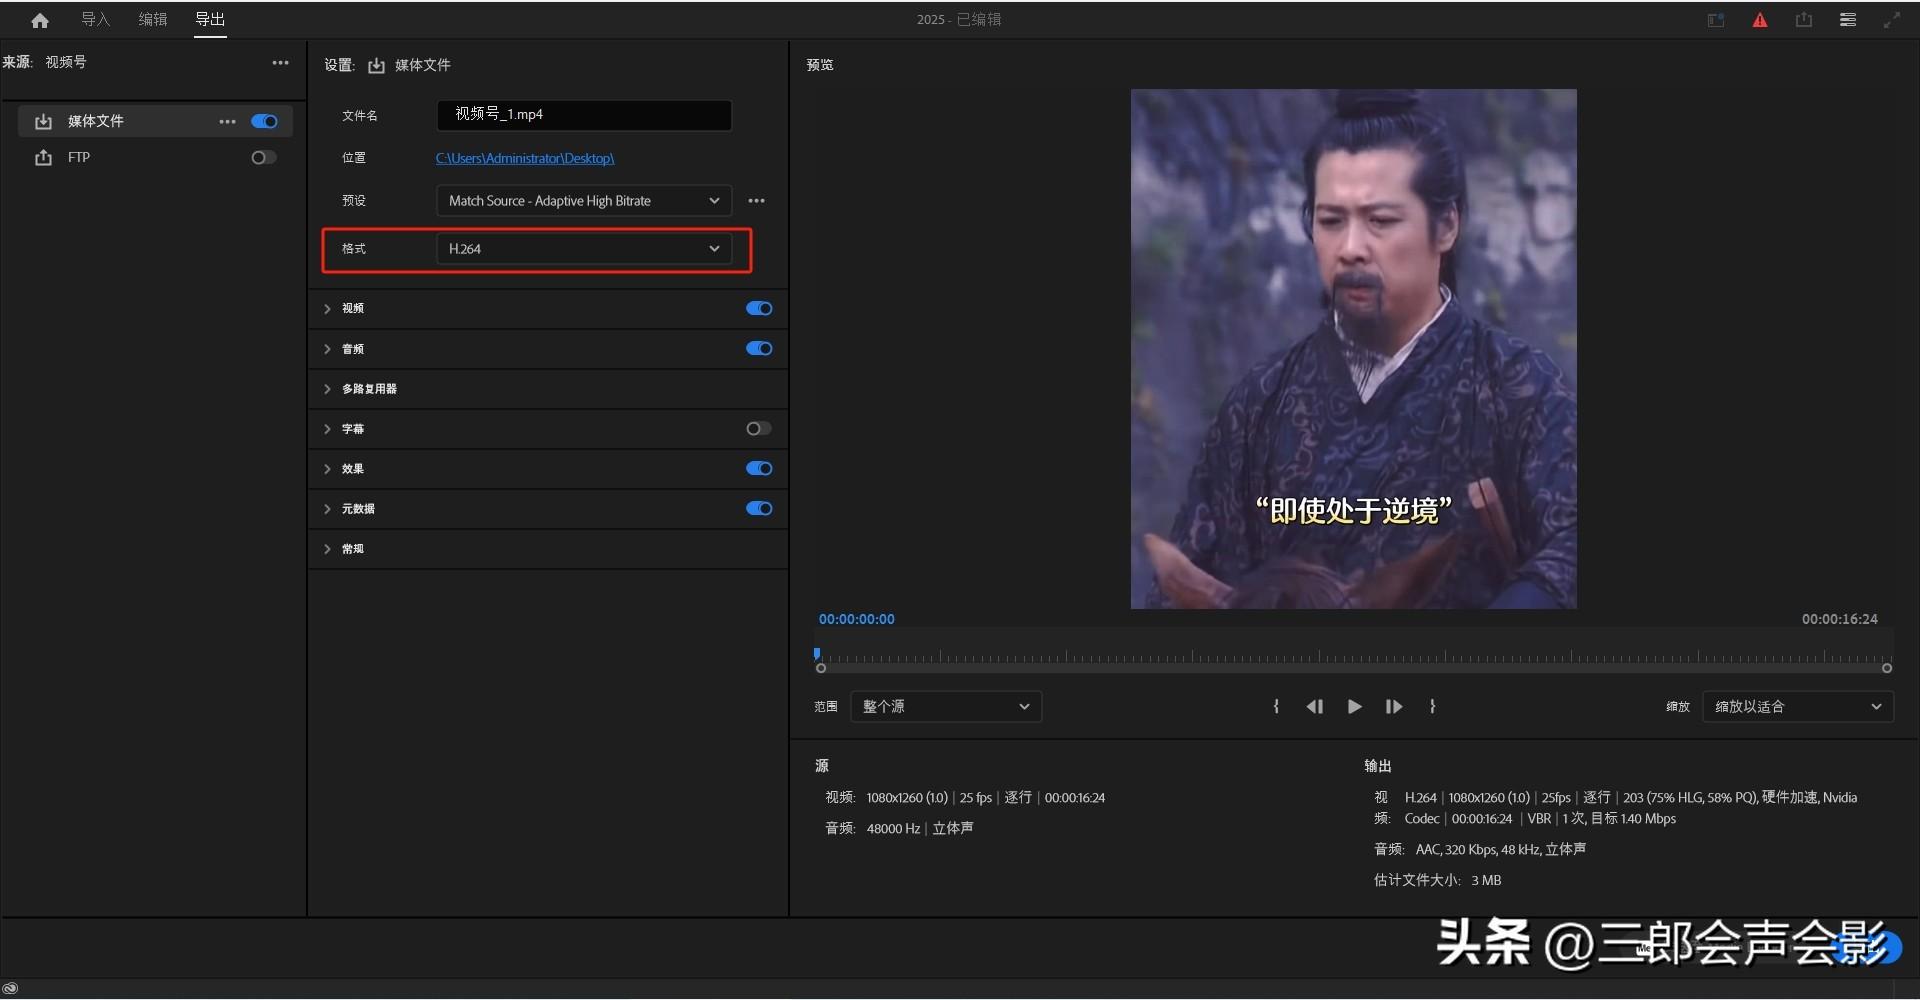Select the 导出 (Export) tab
Screen dimensions: 1920x1000
point(210,19)
